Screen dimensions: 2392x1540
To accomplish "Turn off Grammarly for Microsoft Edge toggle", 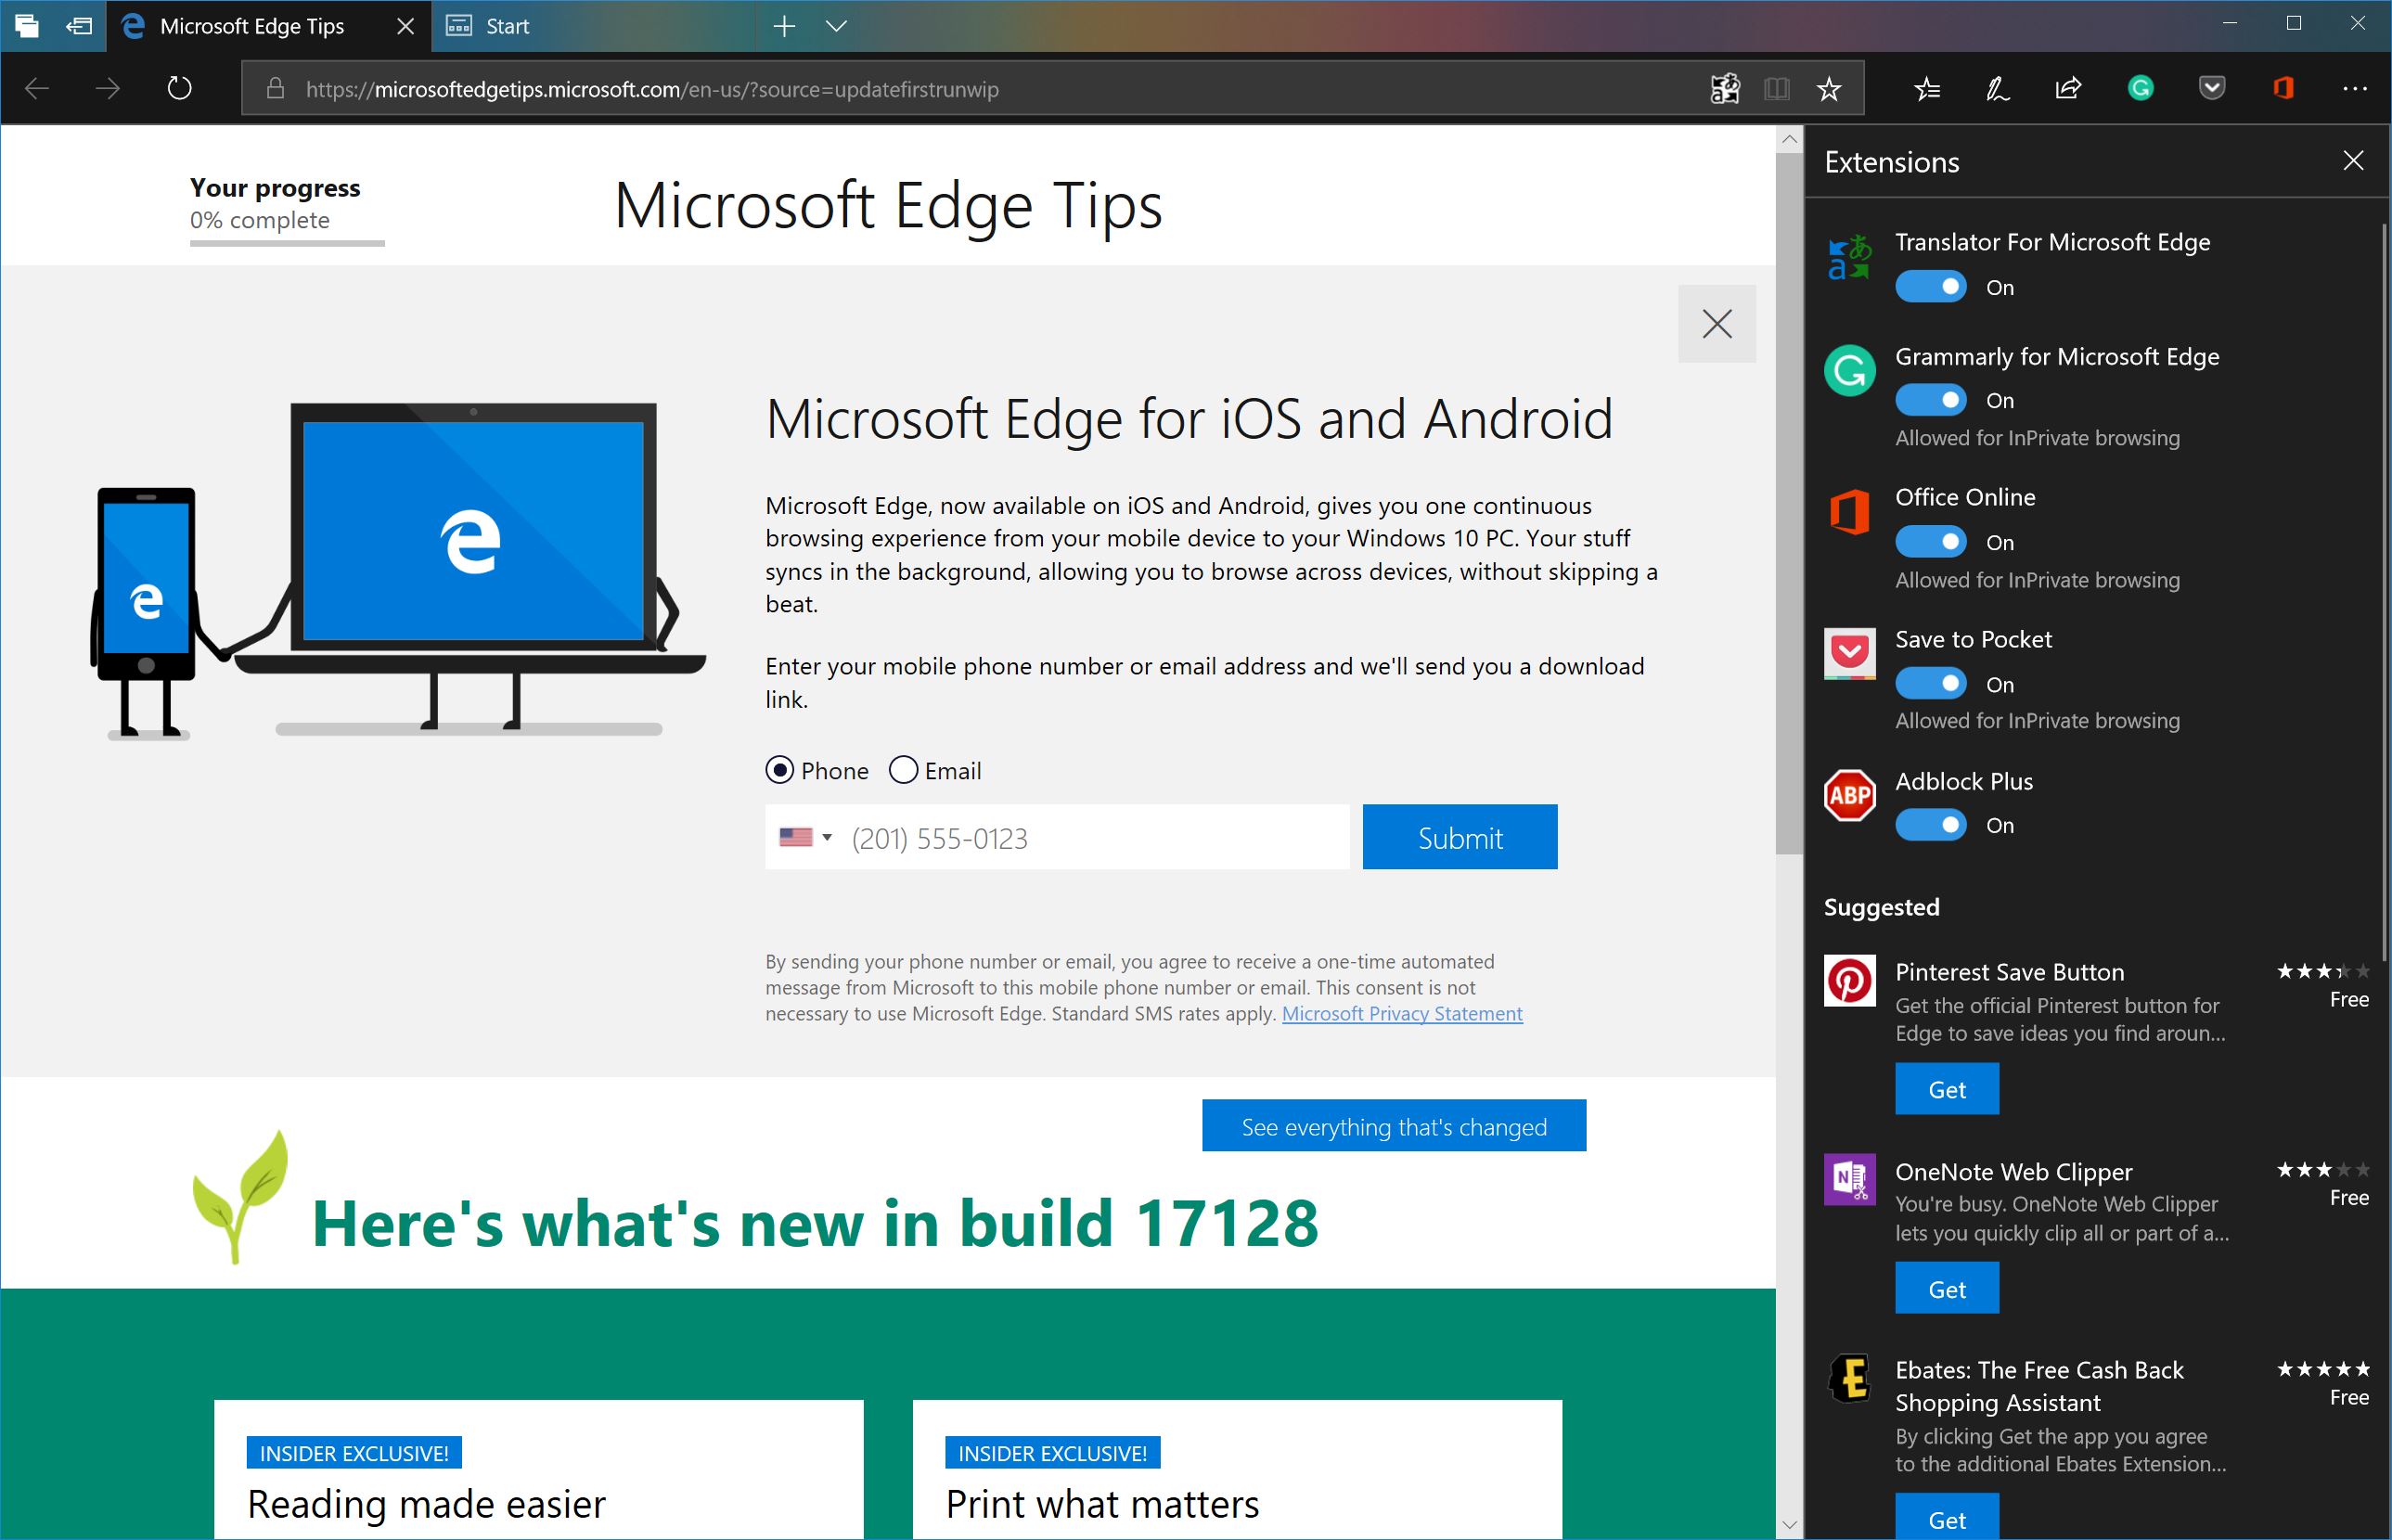I will (1930, 400).
